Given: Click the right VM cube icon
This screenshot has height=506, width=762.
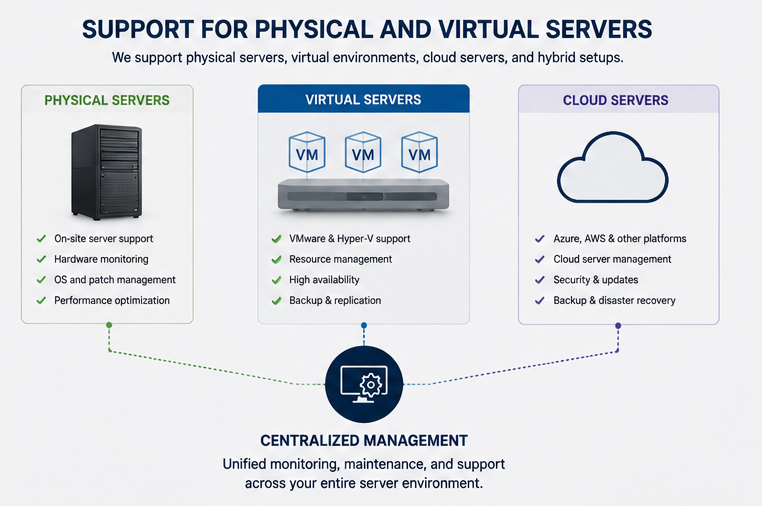Looking at the screenshot, I should [419, 152].
